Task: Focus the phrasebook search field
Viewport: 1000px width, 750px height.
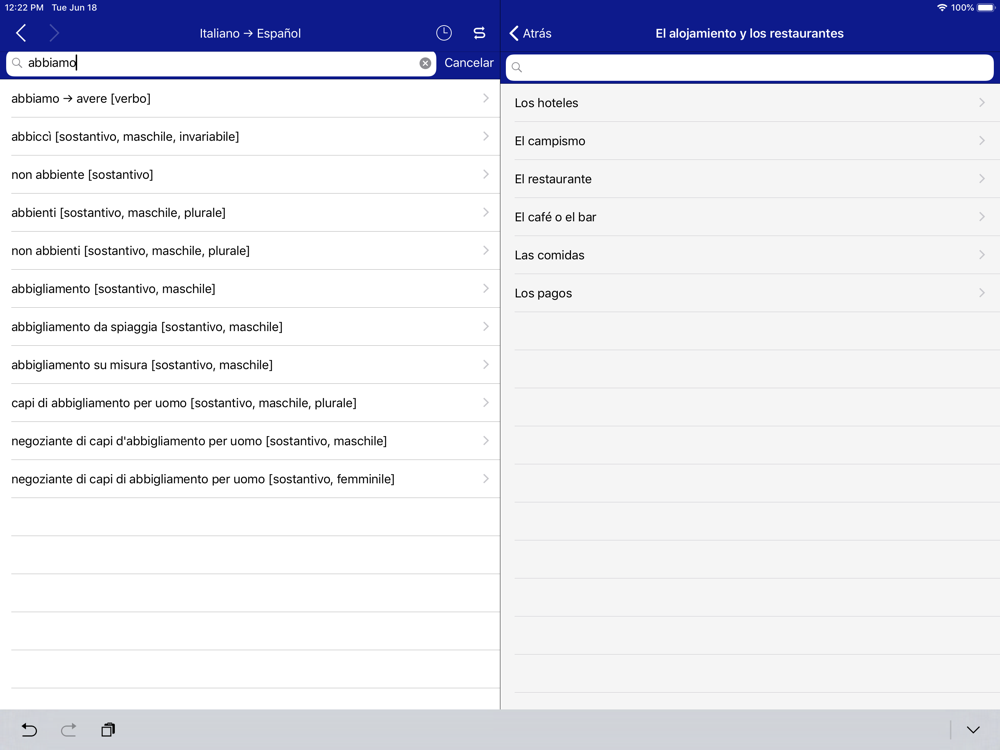Action: click(x=749, y=67)
